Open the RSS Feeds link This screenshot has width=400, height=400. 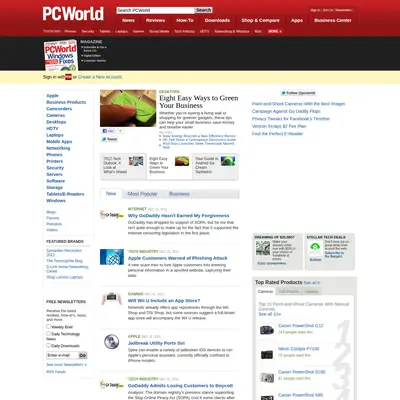56,372
